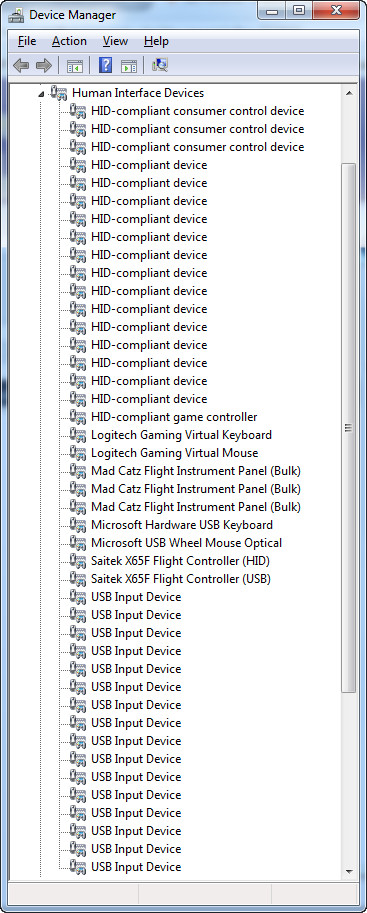The height and width of the screenshot is (913, 367).
Task: Select HID-compliant game controller entry
Action: point(174,417)
